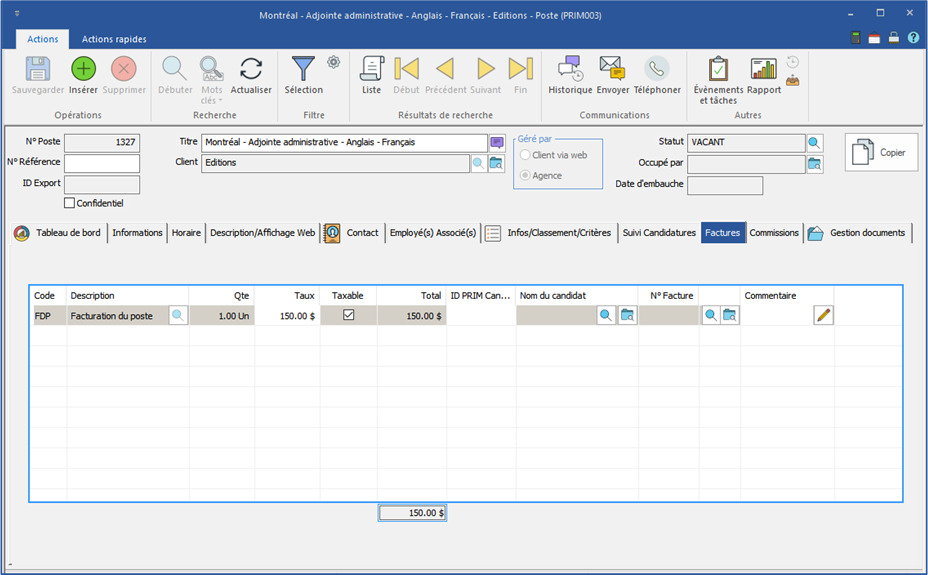The height and width of the screenshot is (575, 928).
Task: Switch to the Commissions tab
Action: (774, 233)
